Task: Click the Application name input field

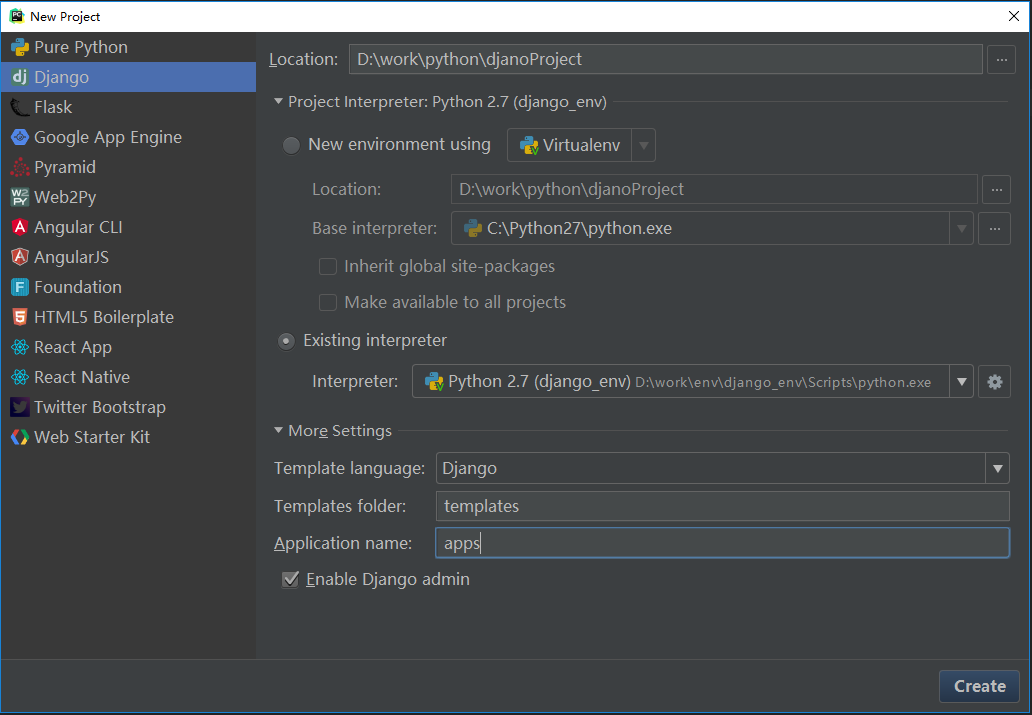Action: (723, 543)
